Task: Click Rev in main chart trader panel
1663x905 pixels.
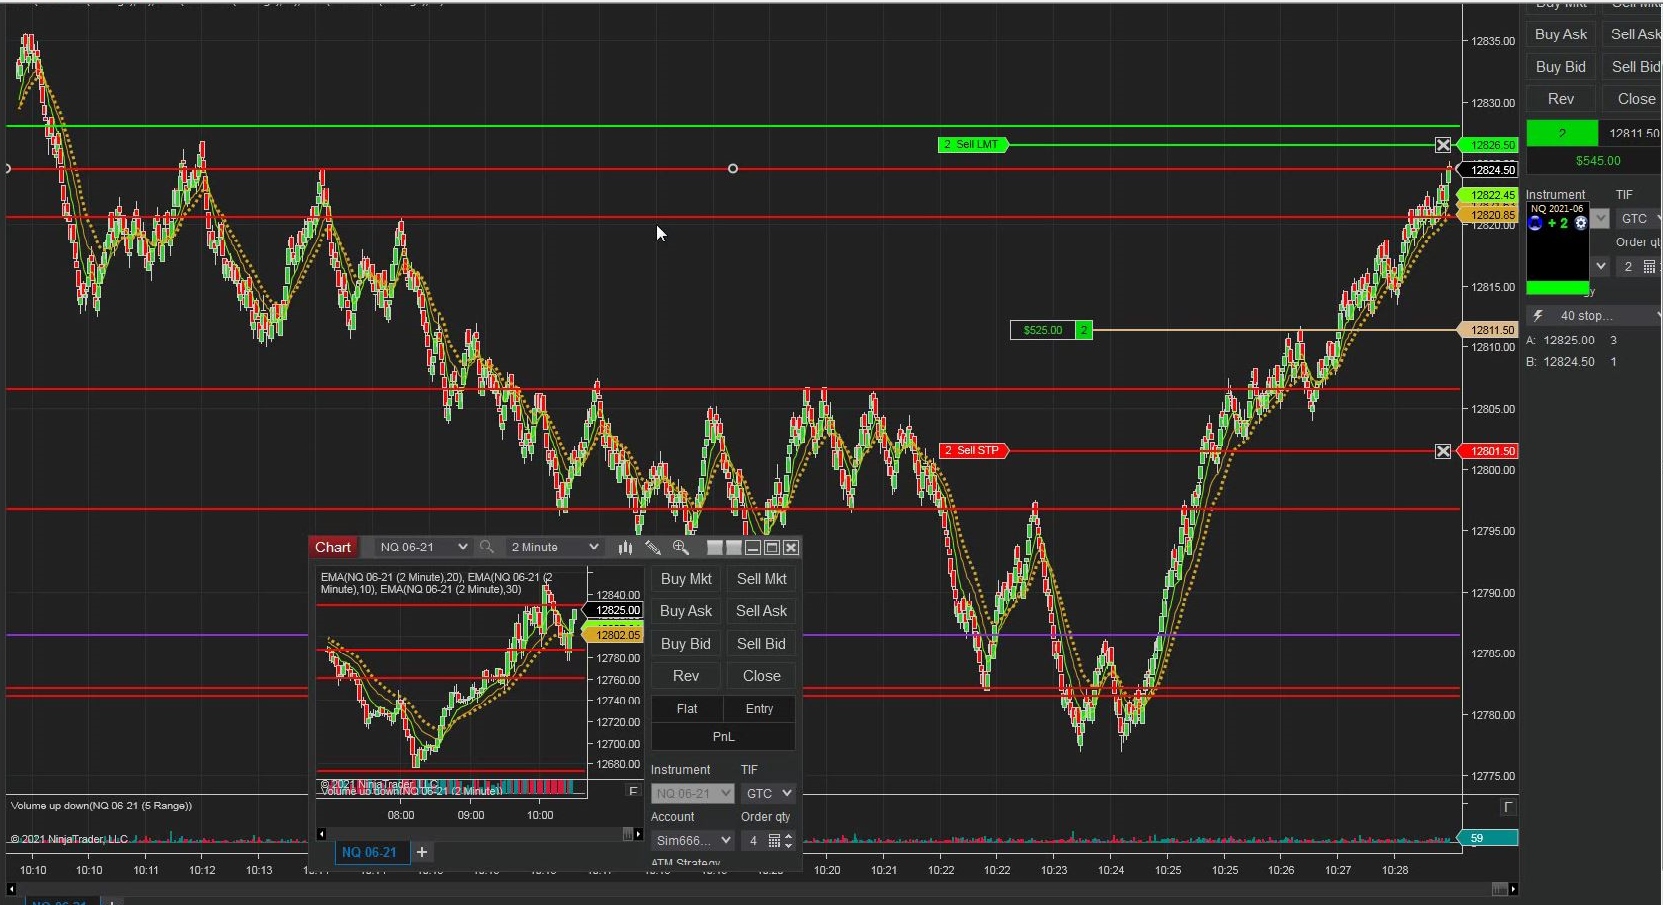Action: pos(1561,99)
